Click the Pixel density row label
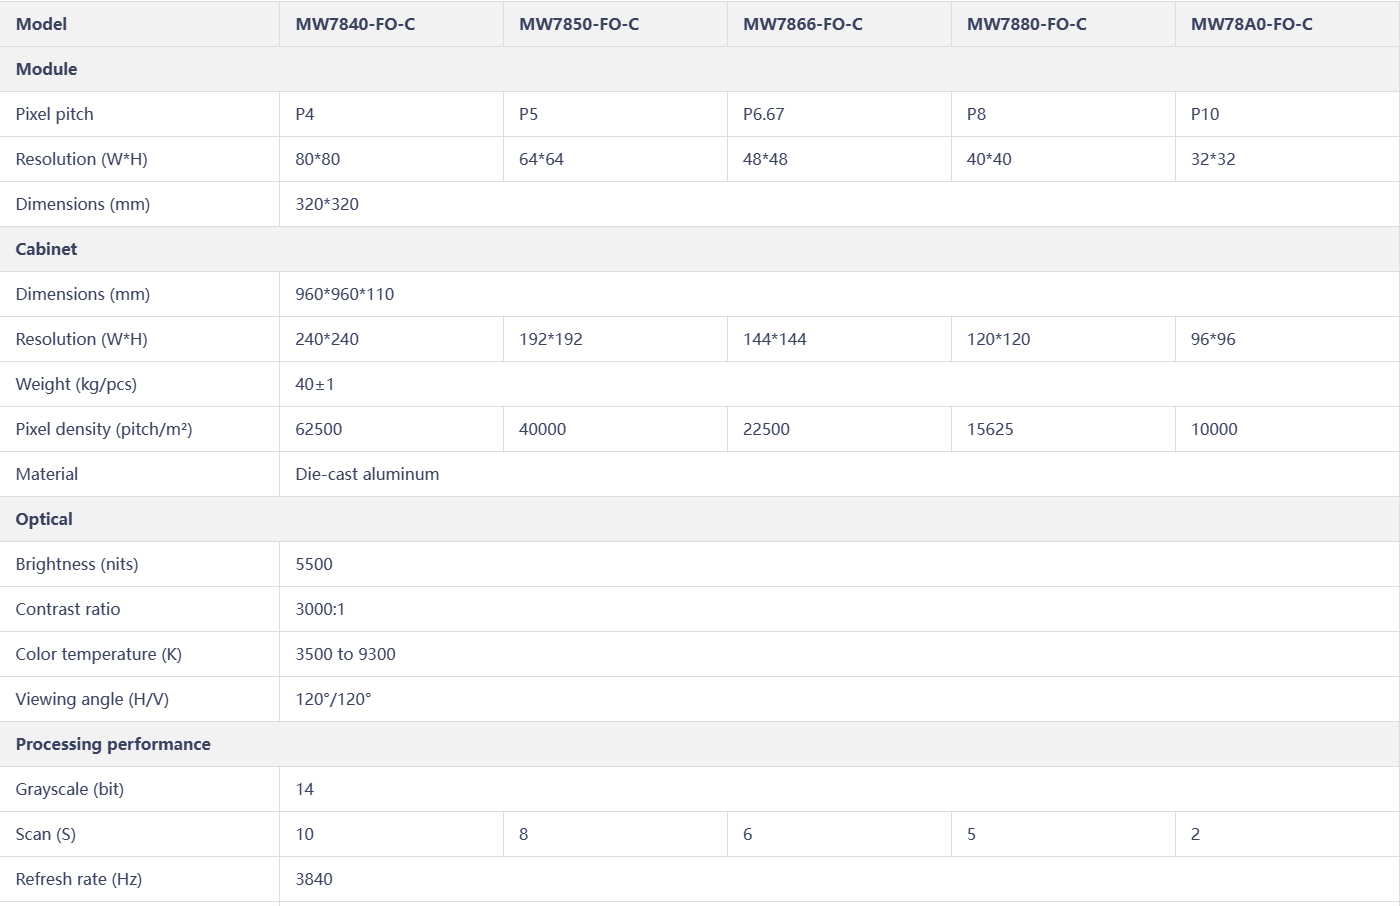 (104, 429)
